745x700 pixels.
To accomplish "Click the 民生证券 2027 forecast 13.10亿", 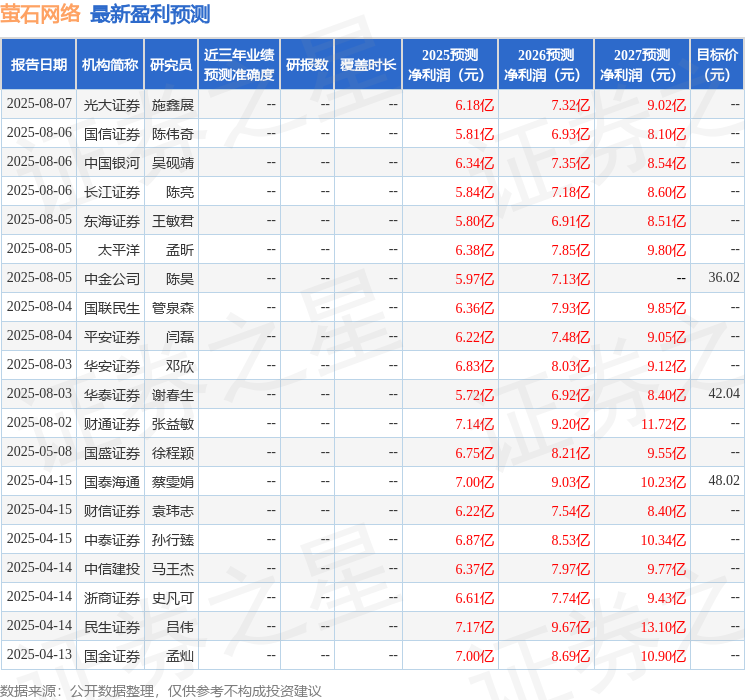I will pos(663,627).
